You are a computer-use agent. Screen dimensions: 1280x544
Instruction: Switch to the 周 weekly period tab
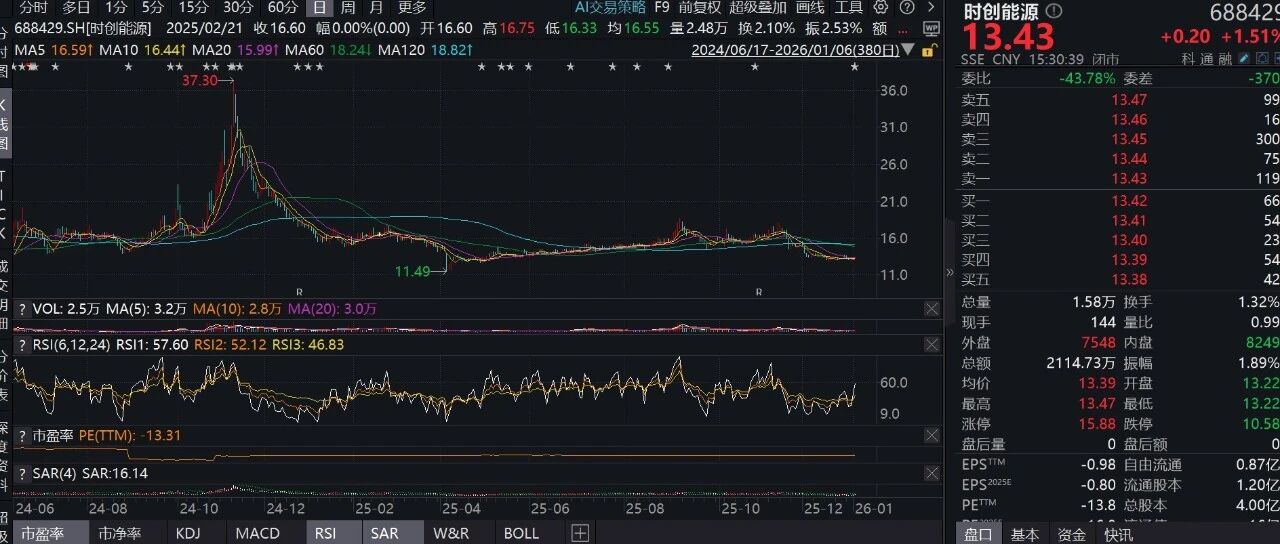[347, 7]
